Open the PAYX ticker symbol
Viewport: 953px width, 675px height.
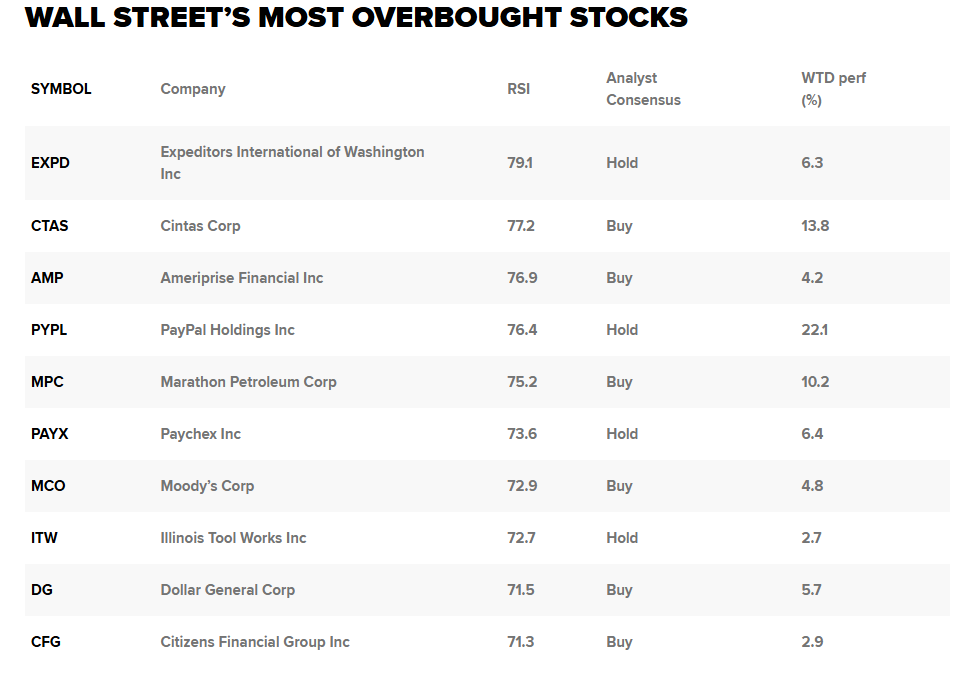(x=49, y=434)
